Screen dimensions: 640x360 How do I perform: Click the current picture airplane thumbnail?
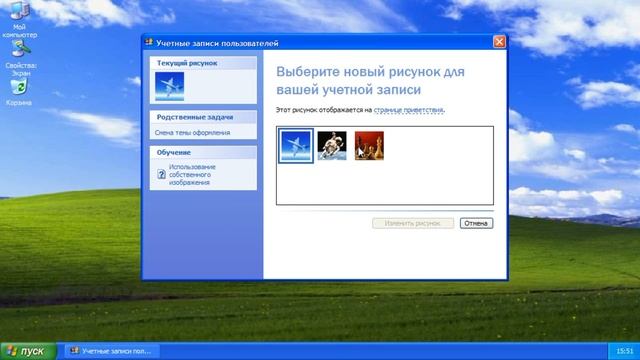tap(169, 87)
